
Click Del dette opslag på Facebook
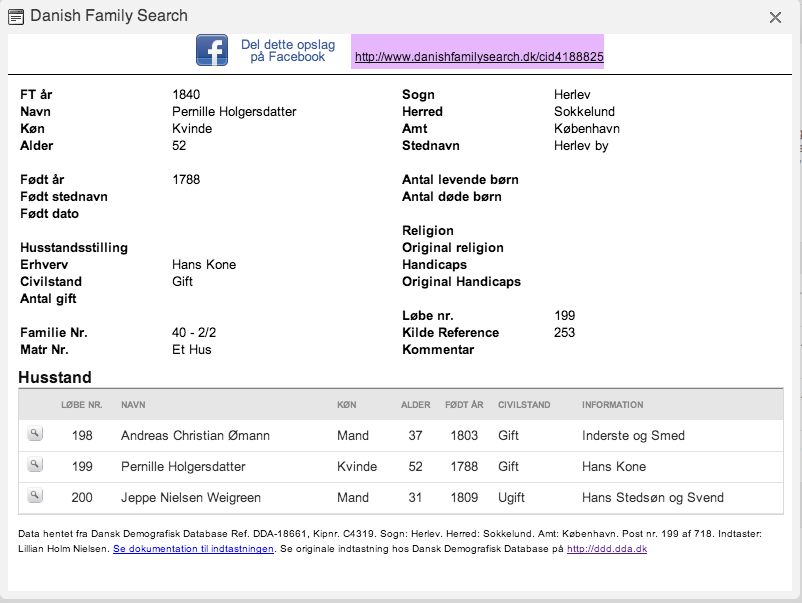tap(288, 51)
